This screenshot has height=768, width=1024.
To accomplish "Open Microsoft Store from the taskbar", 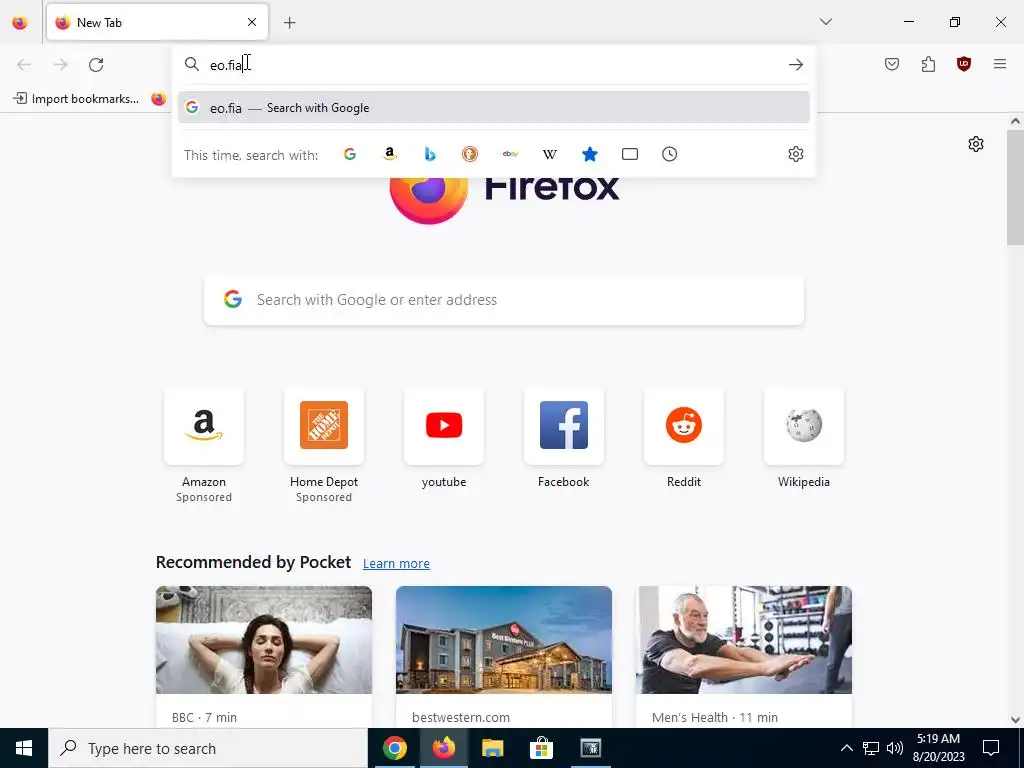I will click(x=541, y=748).
